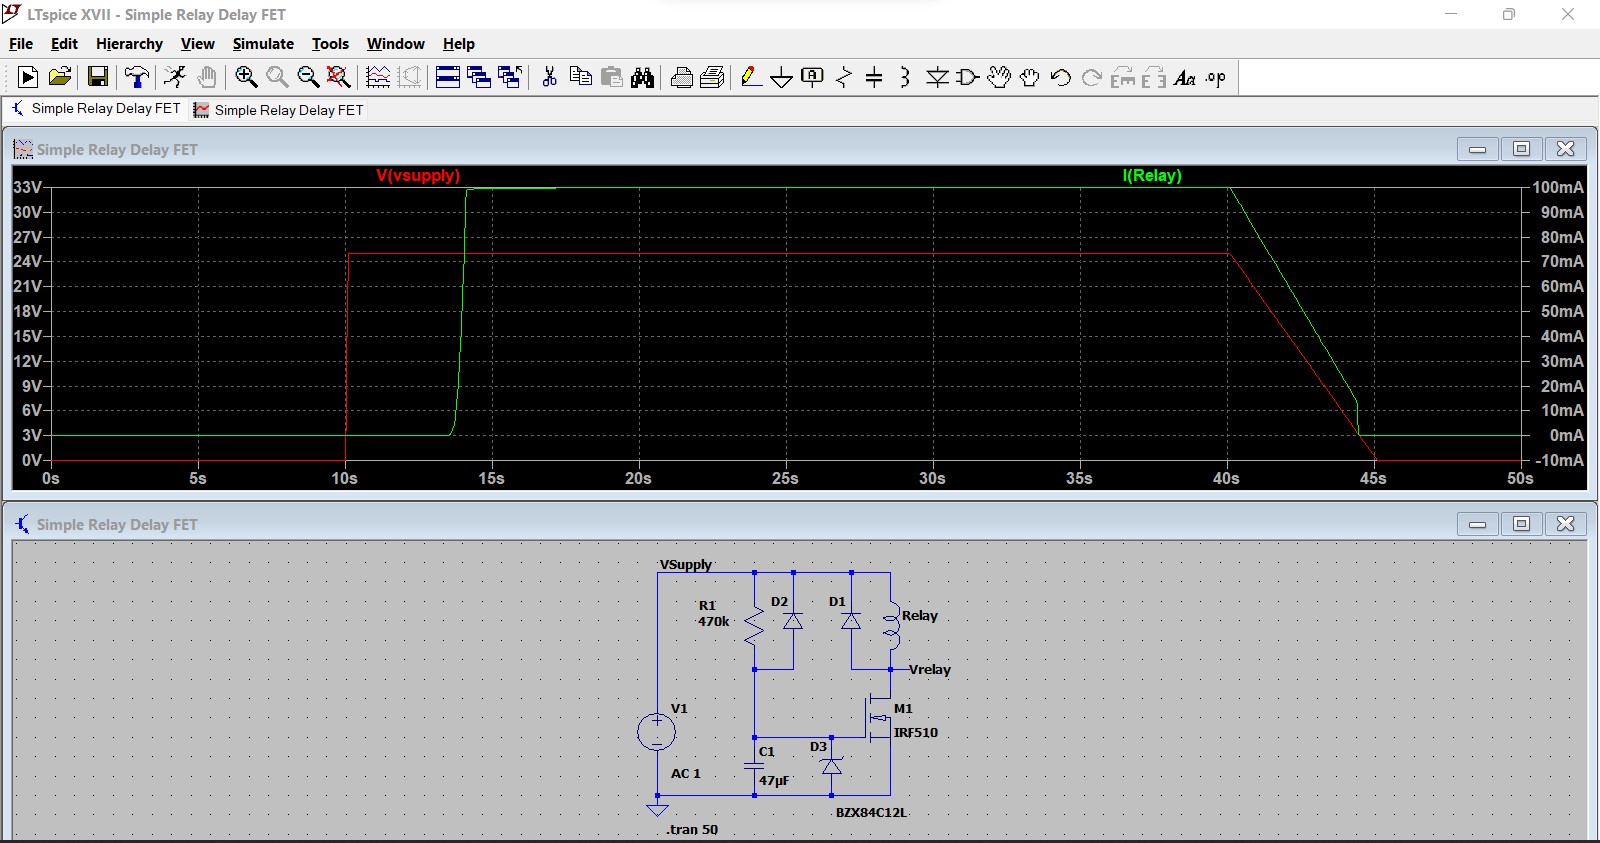
Task: Run the simulation with the running man icon
Action: point(175,77)
